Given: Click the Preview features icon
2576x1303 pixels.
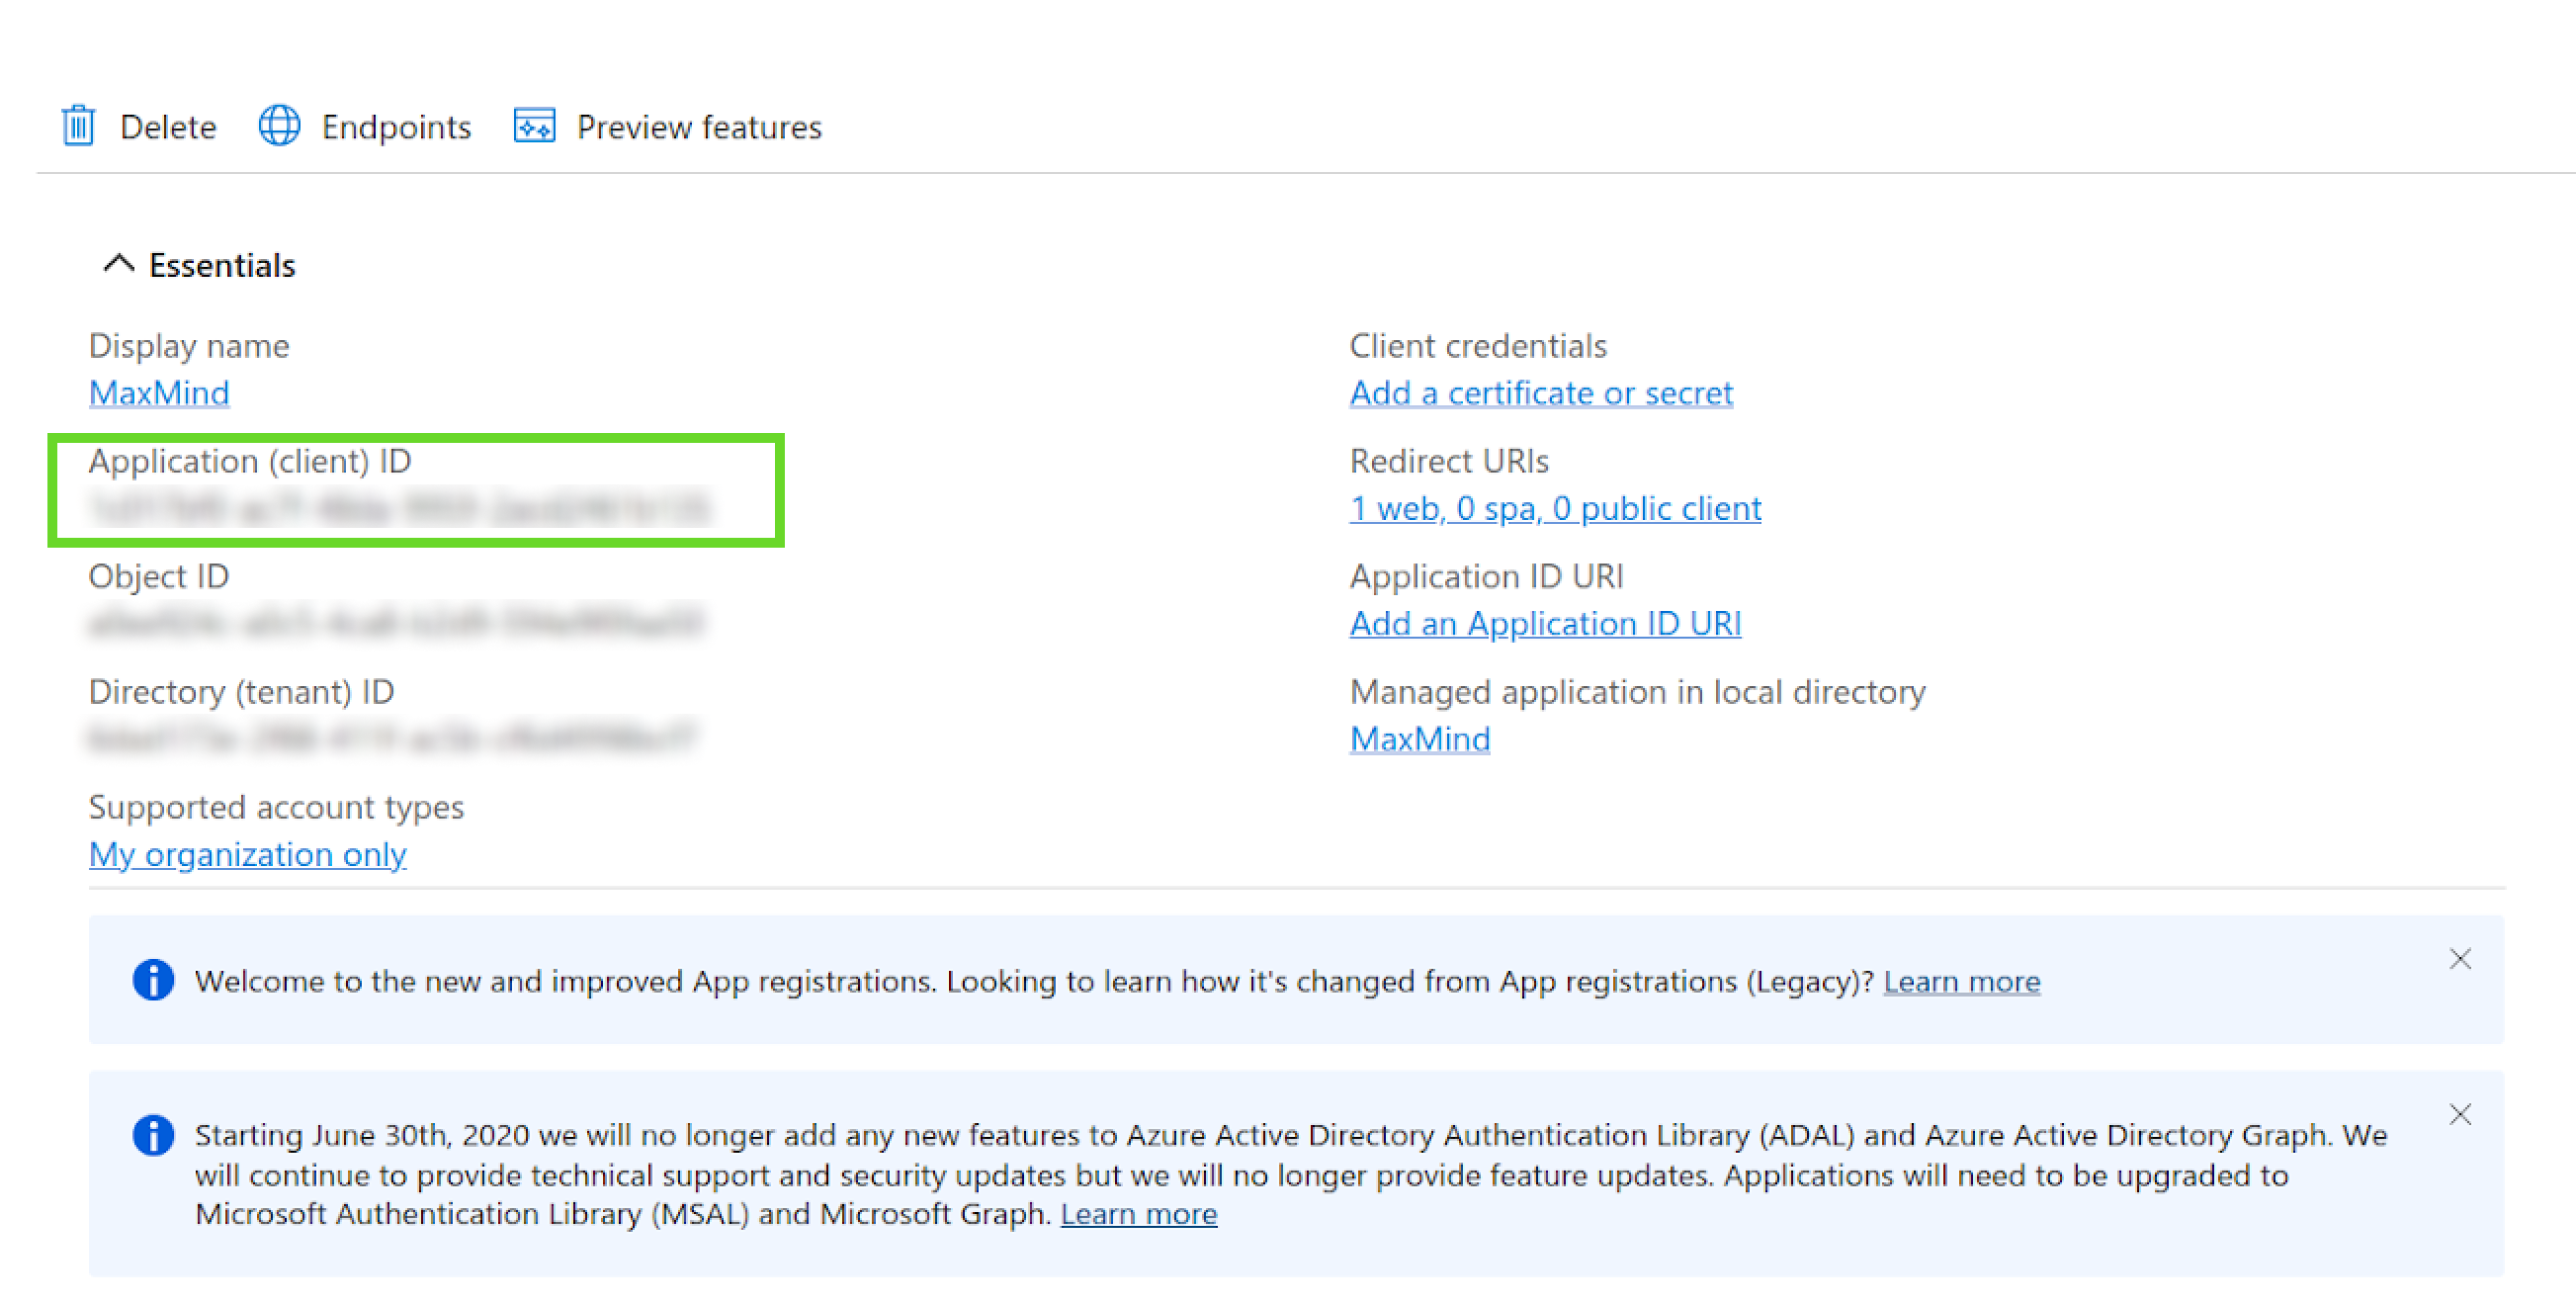Looking at the screenshot, I should pos(534,126).
